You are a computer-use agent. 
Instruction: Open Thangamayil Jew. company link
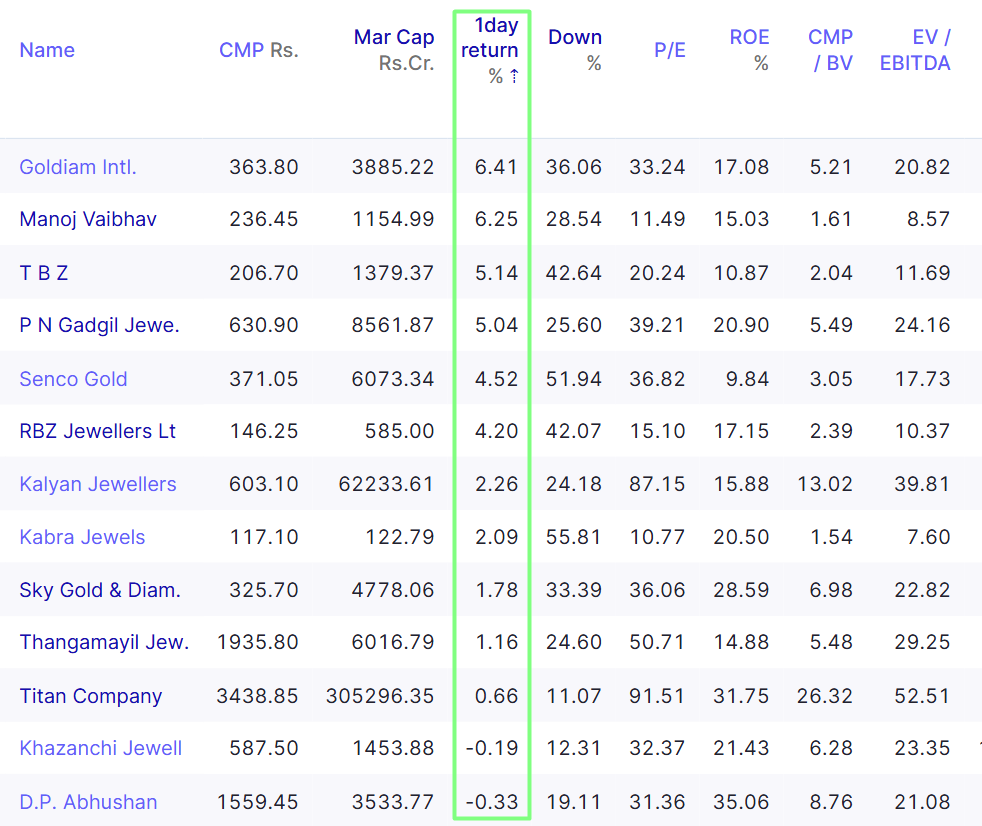104,642
